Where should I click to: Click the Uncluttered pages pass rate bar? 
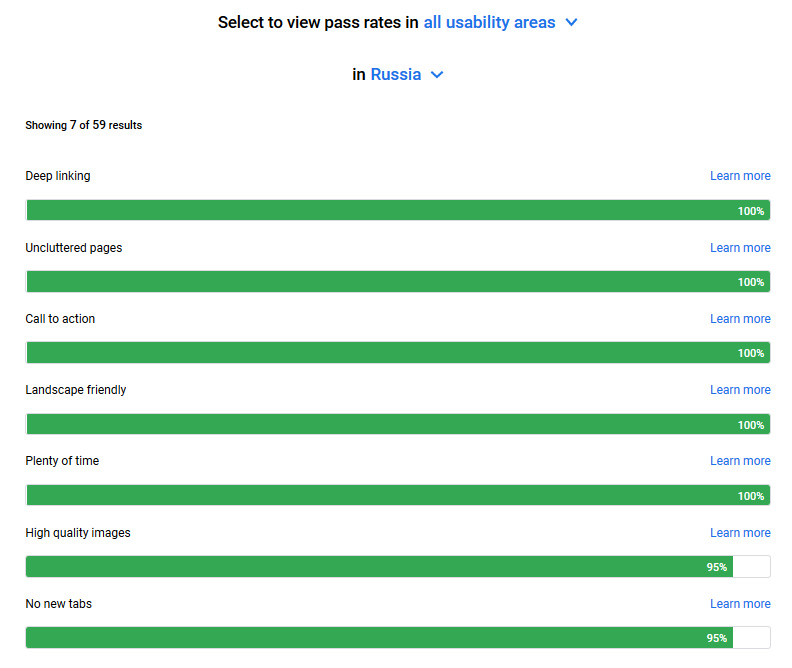[x=398, y=282]
